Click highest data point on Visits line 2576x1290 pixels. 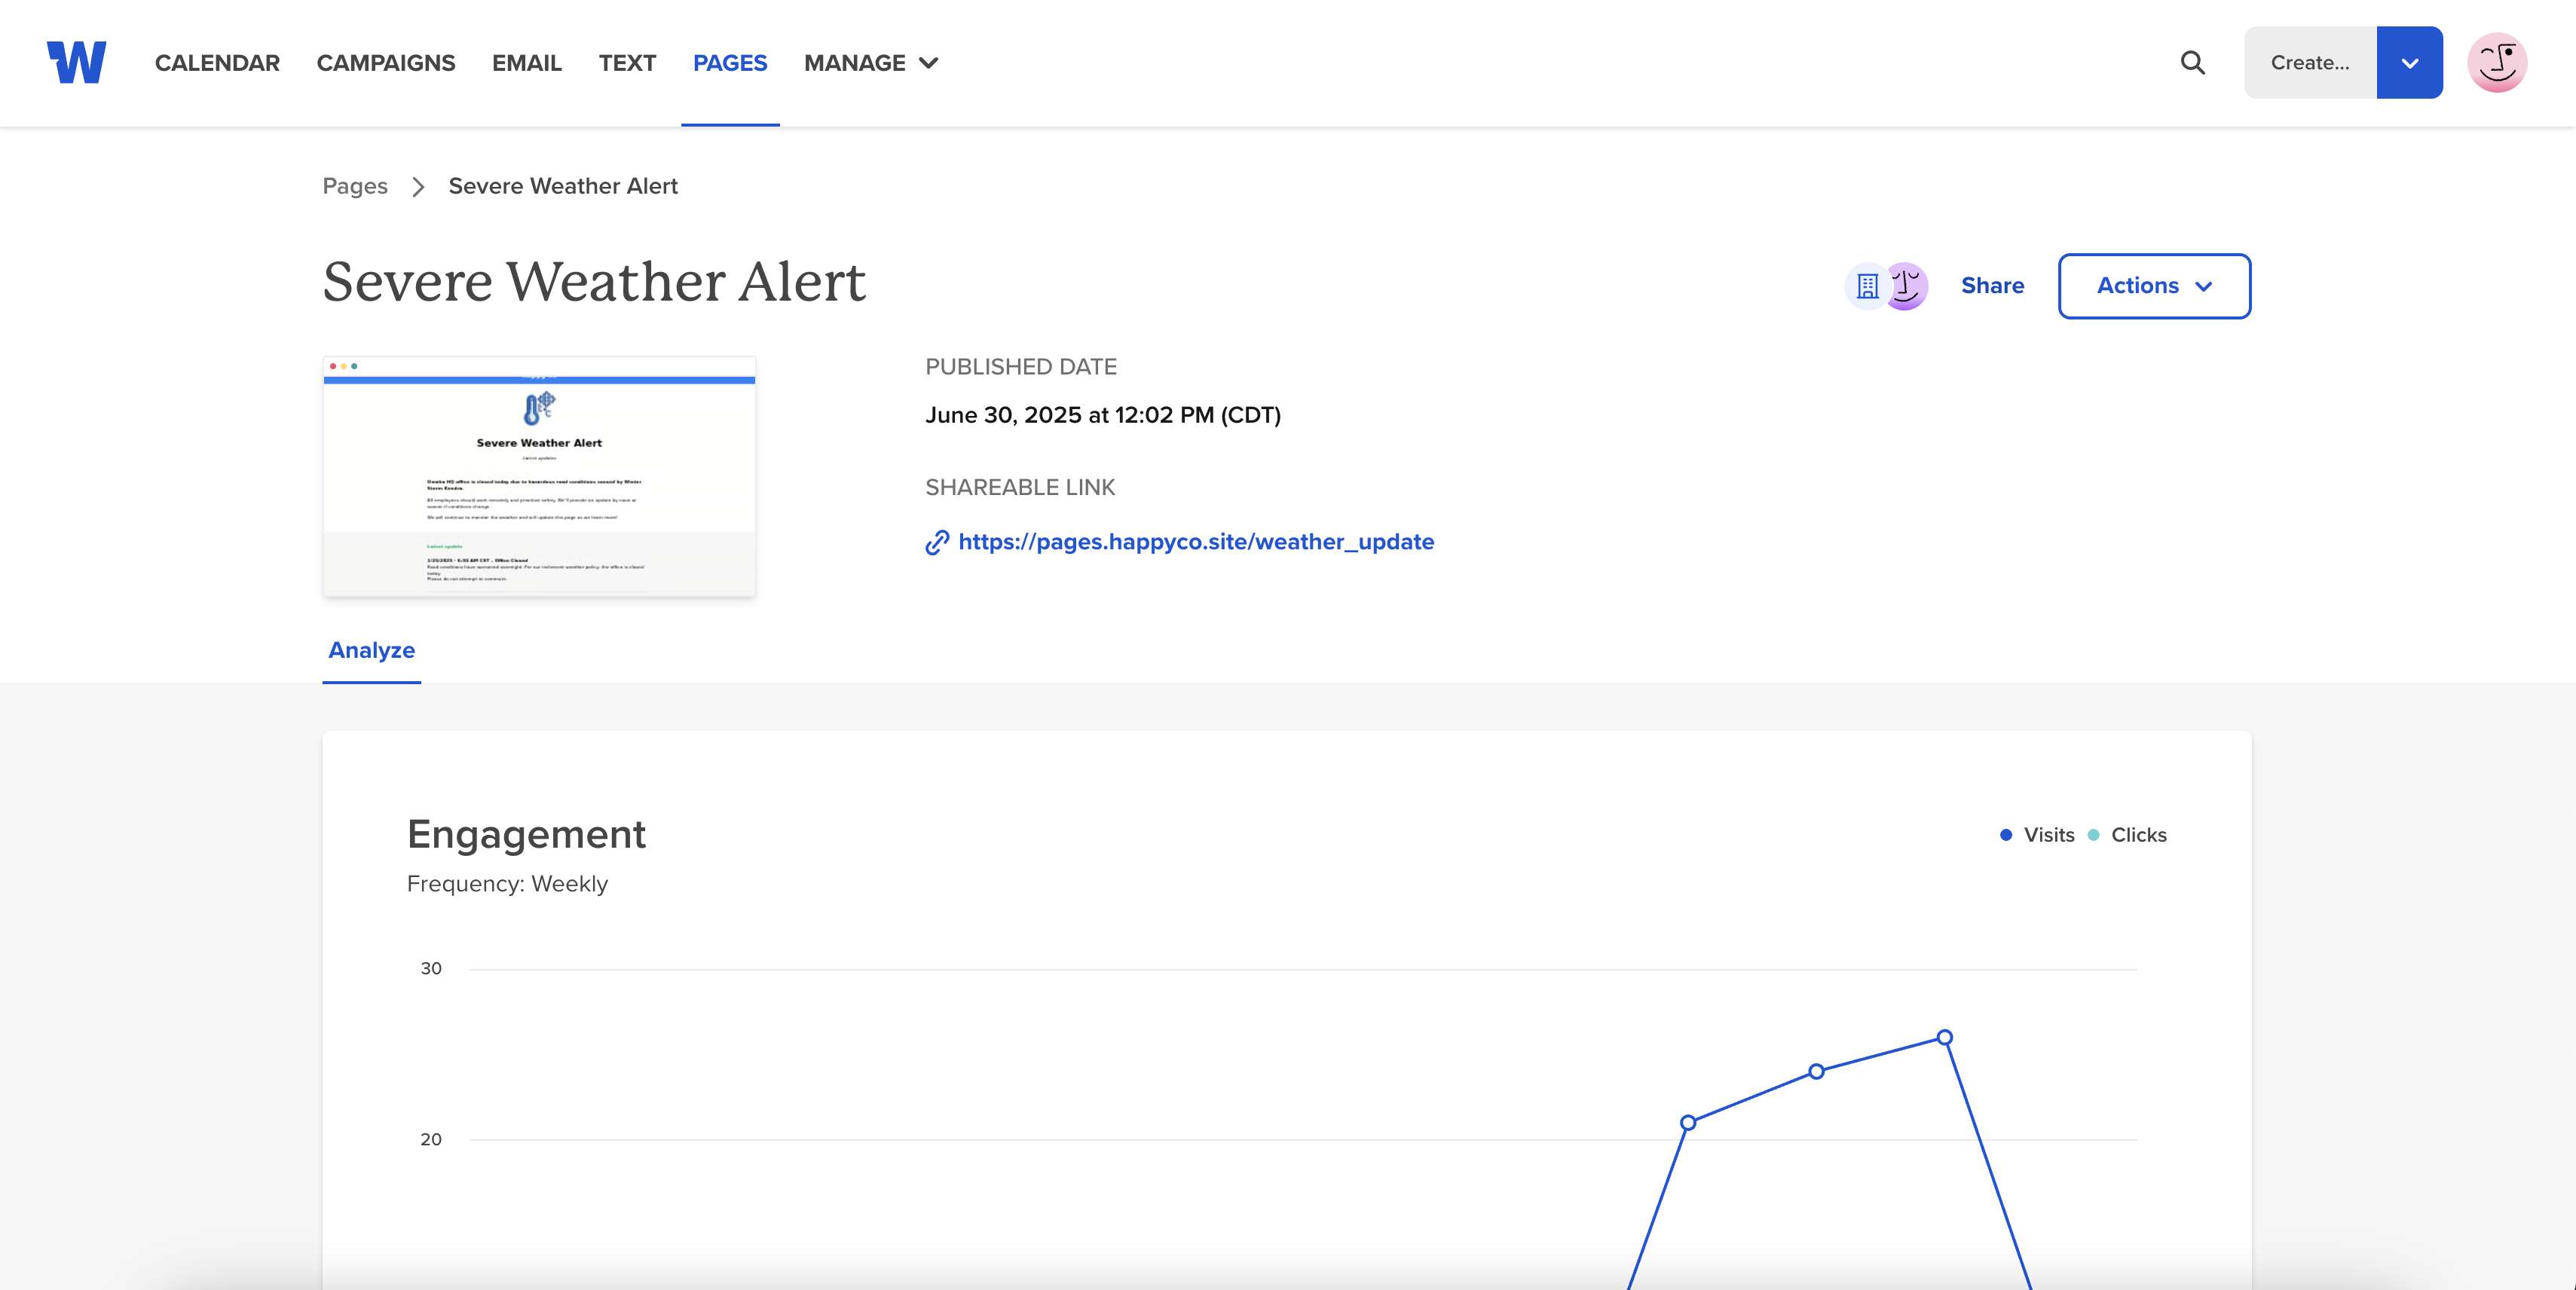coord(1944,1037)
